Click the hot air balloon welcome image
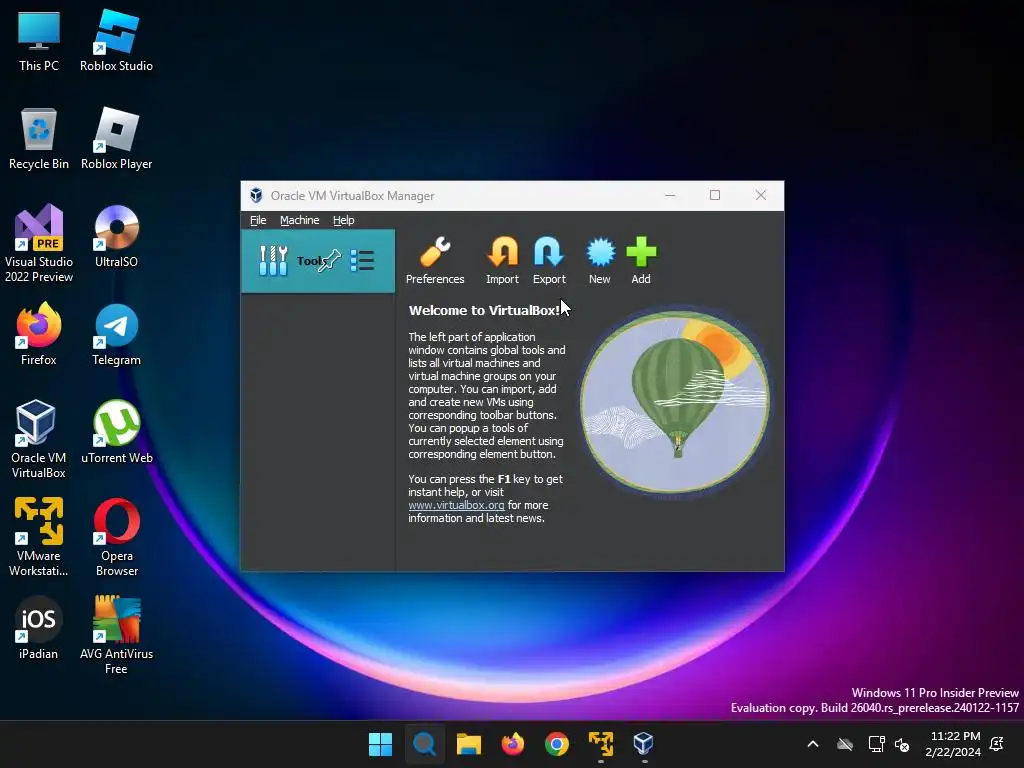This screenshot has height=768, width=1024. click(x=675, y=402)
